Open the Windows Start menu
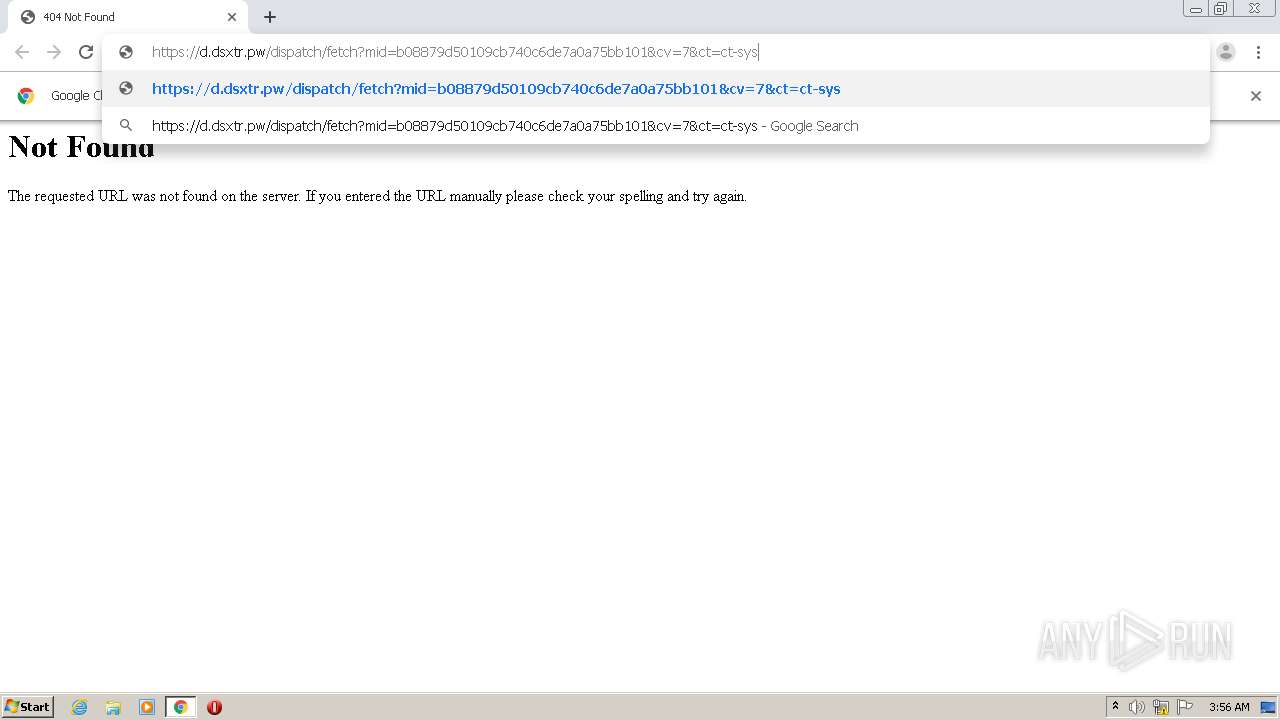This screenshot has width=1280, height=720. [27, 707]
